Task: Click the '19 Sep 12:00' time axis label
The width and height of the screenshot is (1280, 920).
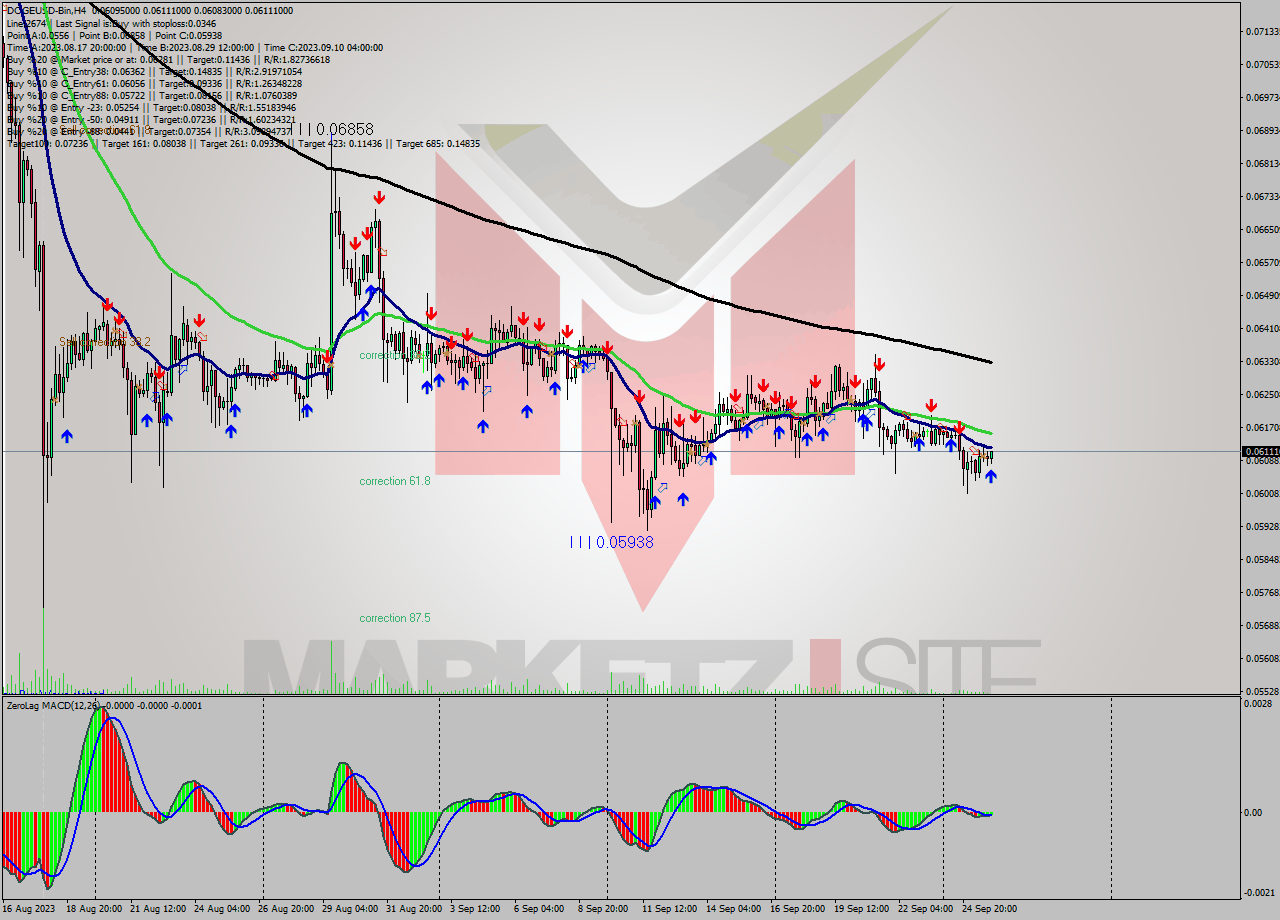Action: [863, 909]
